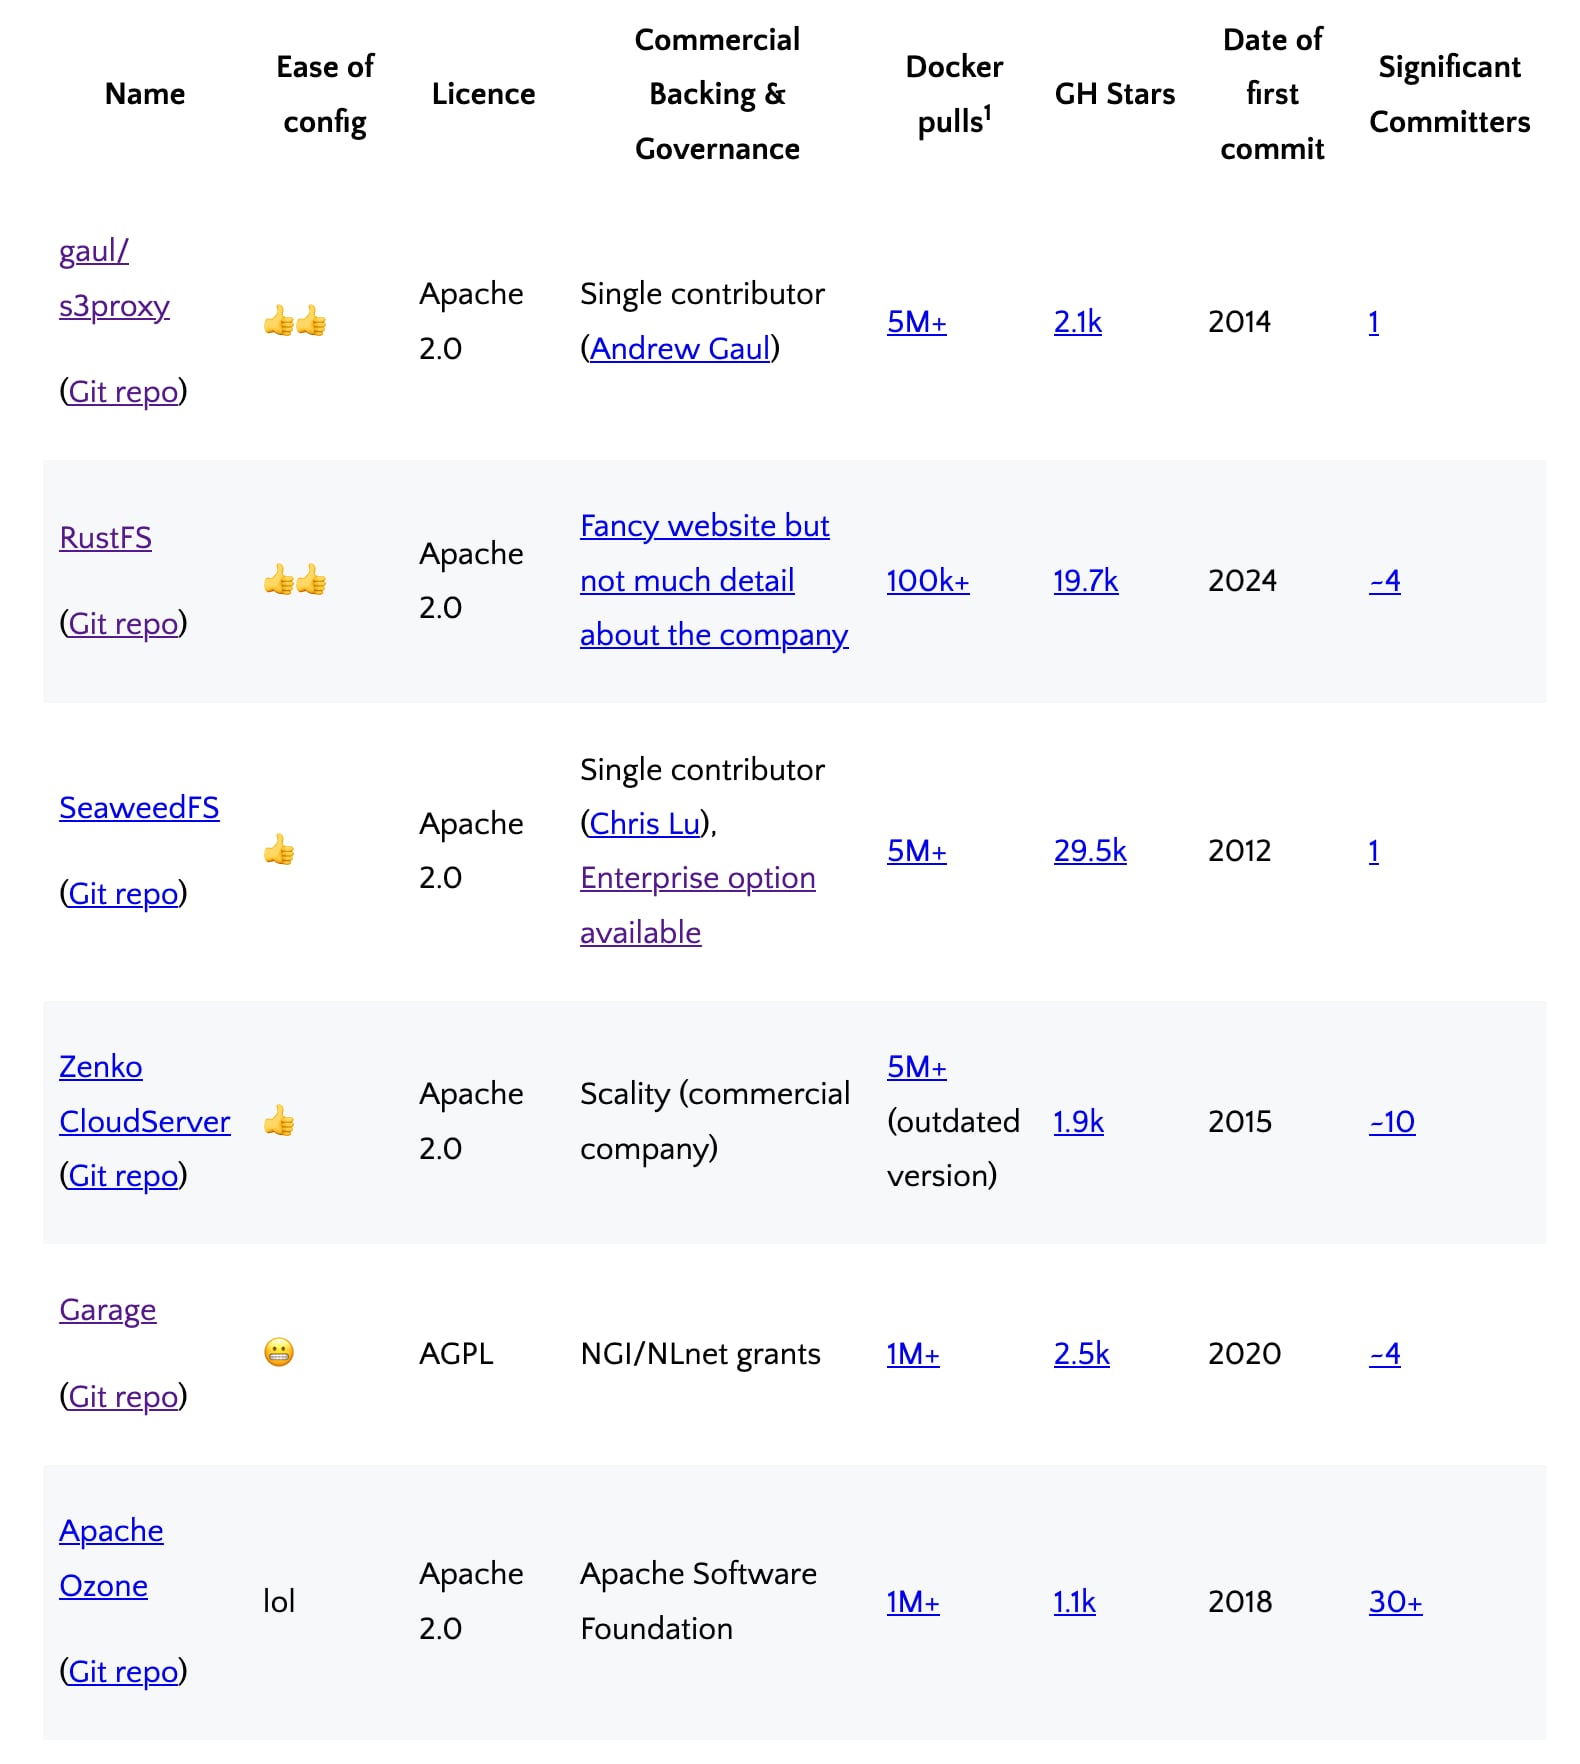Click Zenko's ~10 significant committers link
Viewport: 1580px width, 1764px height.
[x=1391, y=1121]
